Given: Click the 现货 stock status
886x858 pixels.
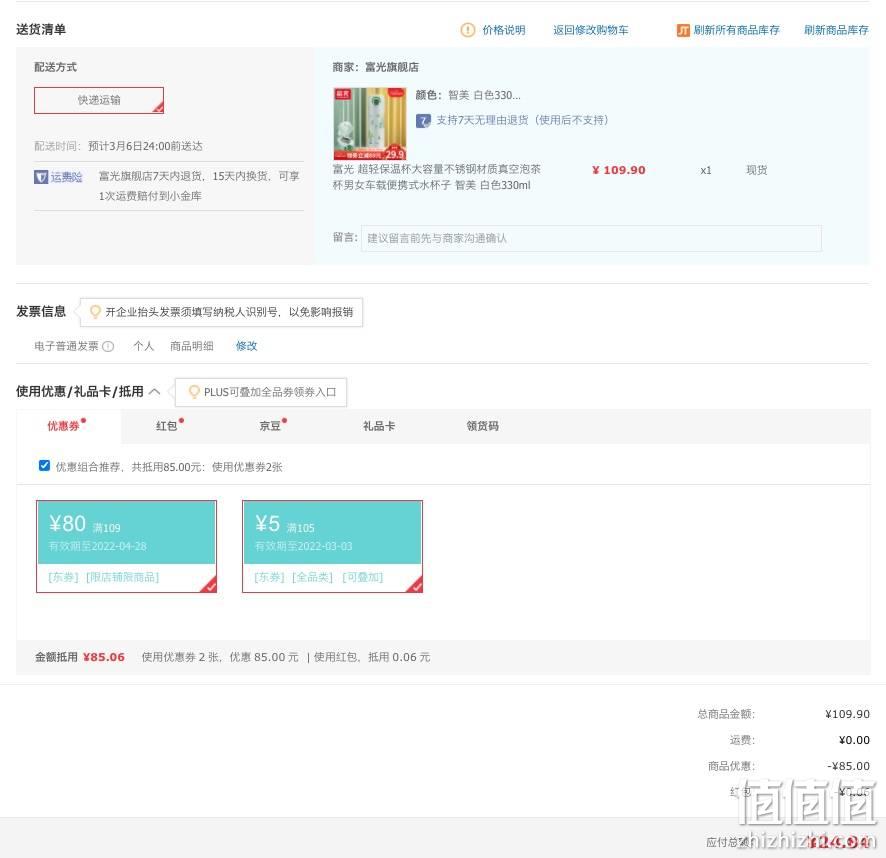Looking at the screenshot, I should (x=757, y=170).
